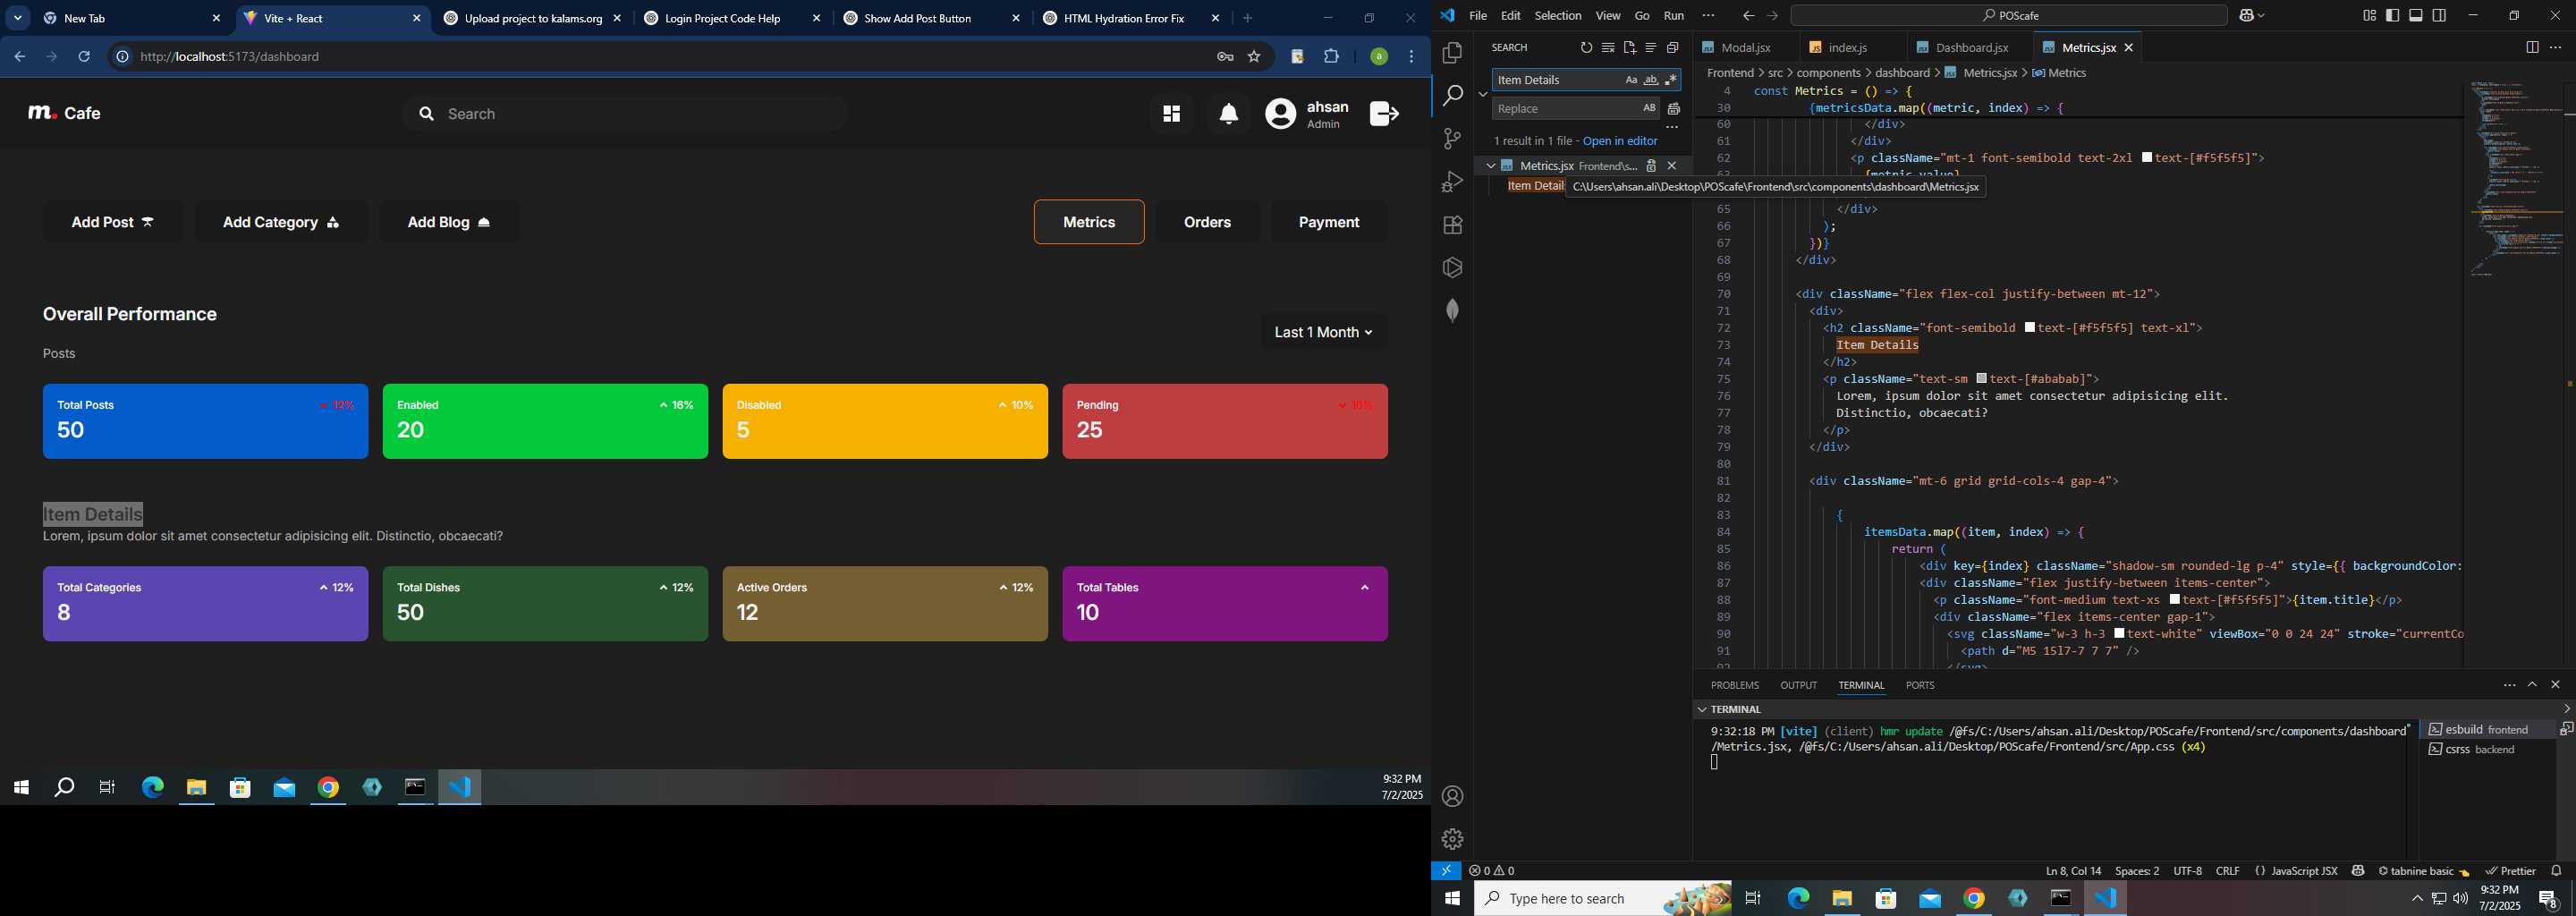Click Payment button on dashboard
The width and height of the screenshot is (2576, 916).
click(x=1328, y=222)
